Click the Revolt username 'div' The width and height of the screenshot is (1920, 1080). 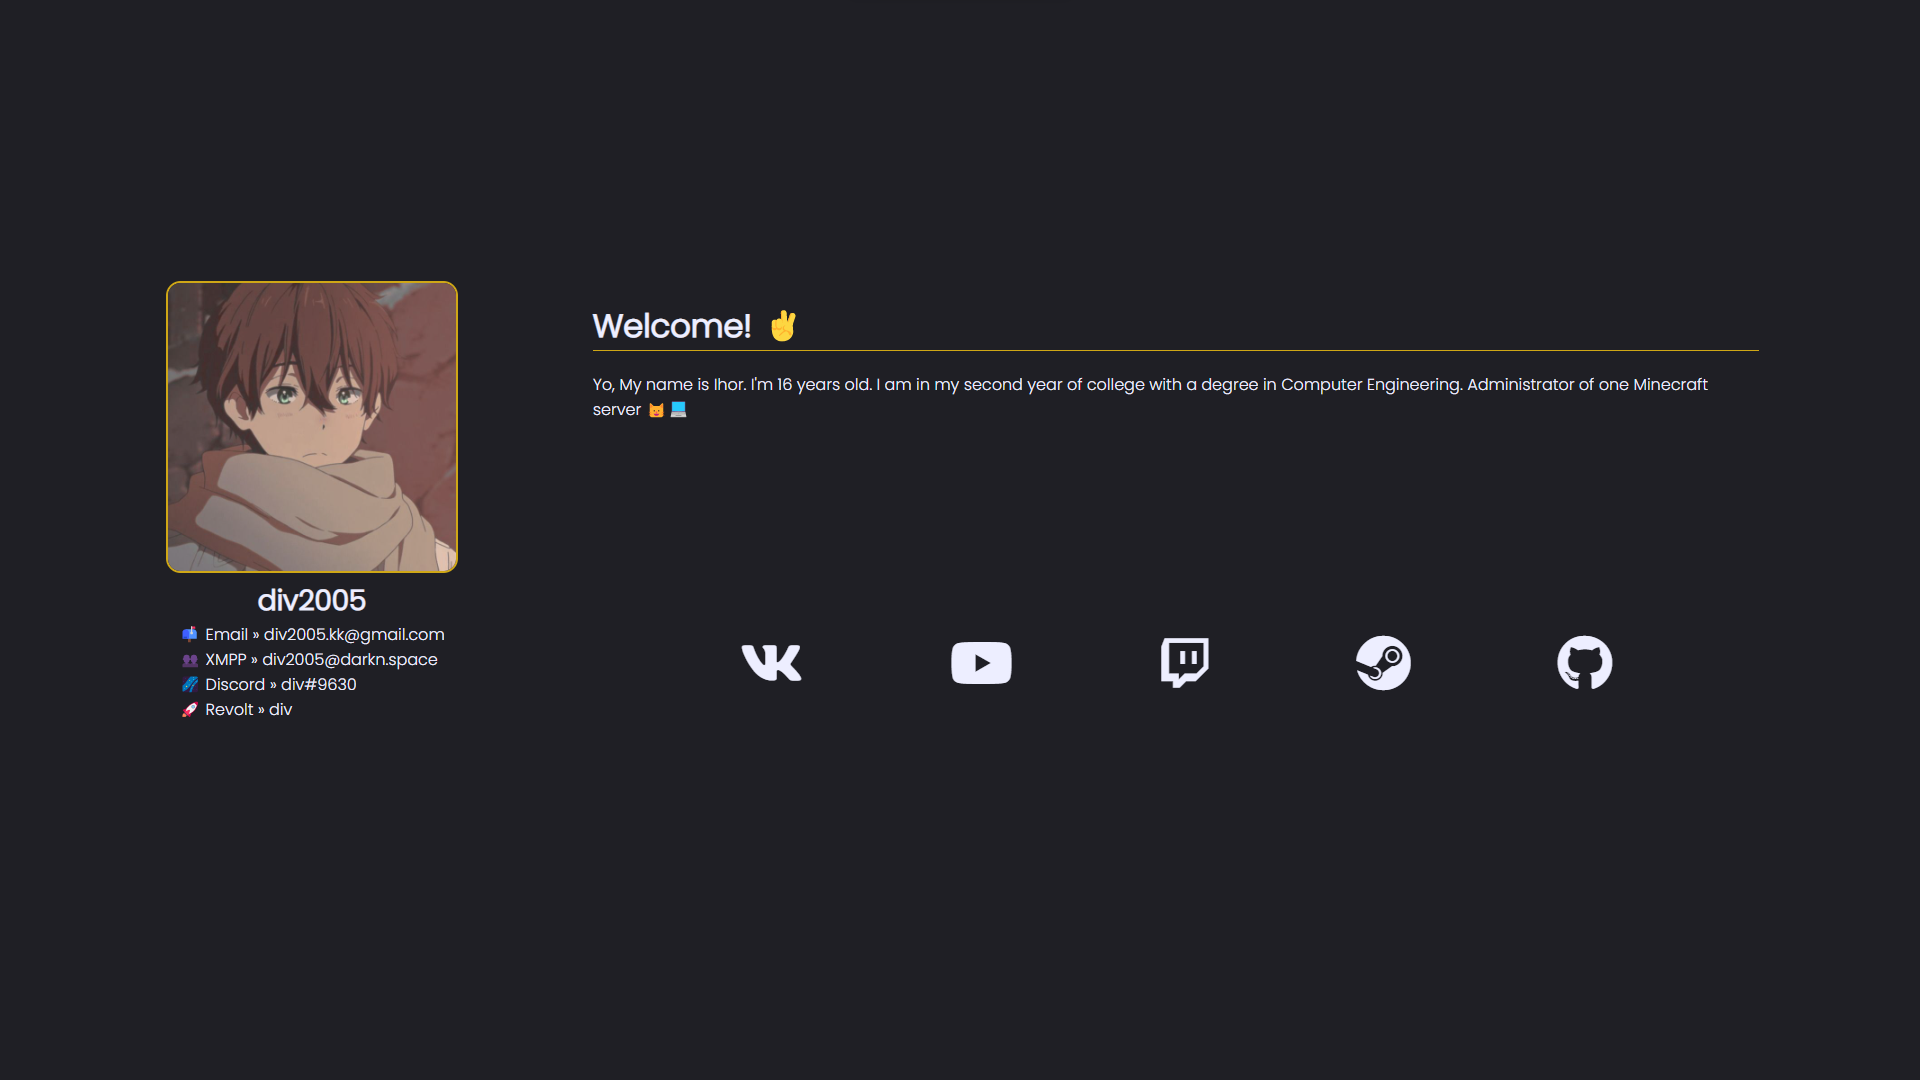281,709
